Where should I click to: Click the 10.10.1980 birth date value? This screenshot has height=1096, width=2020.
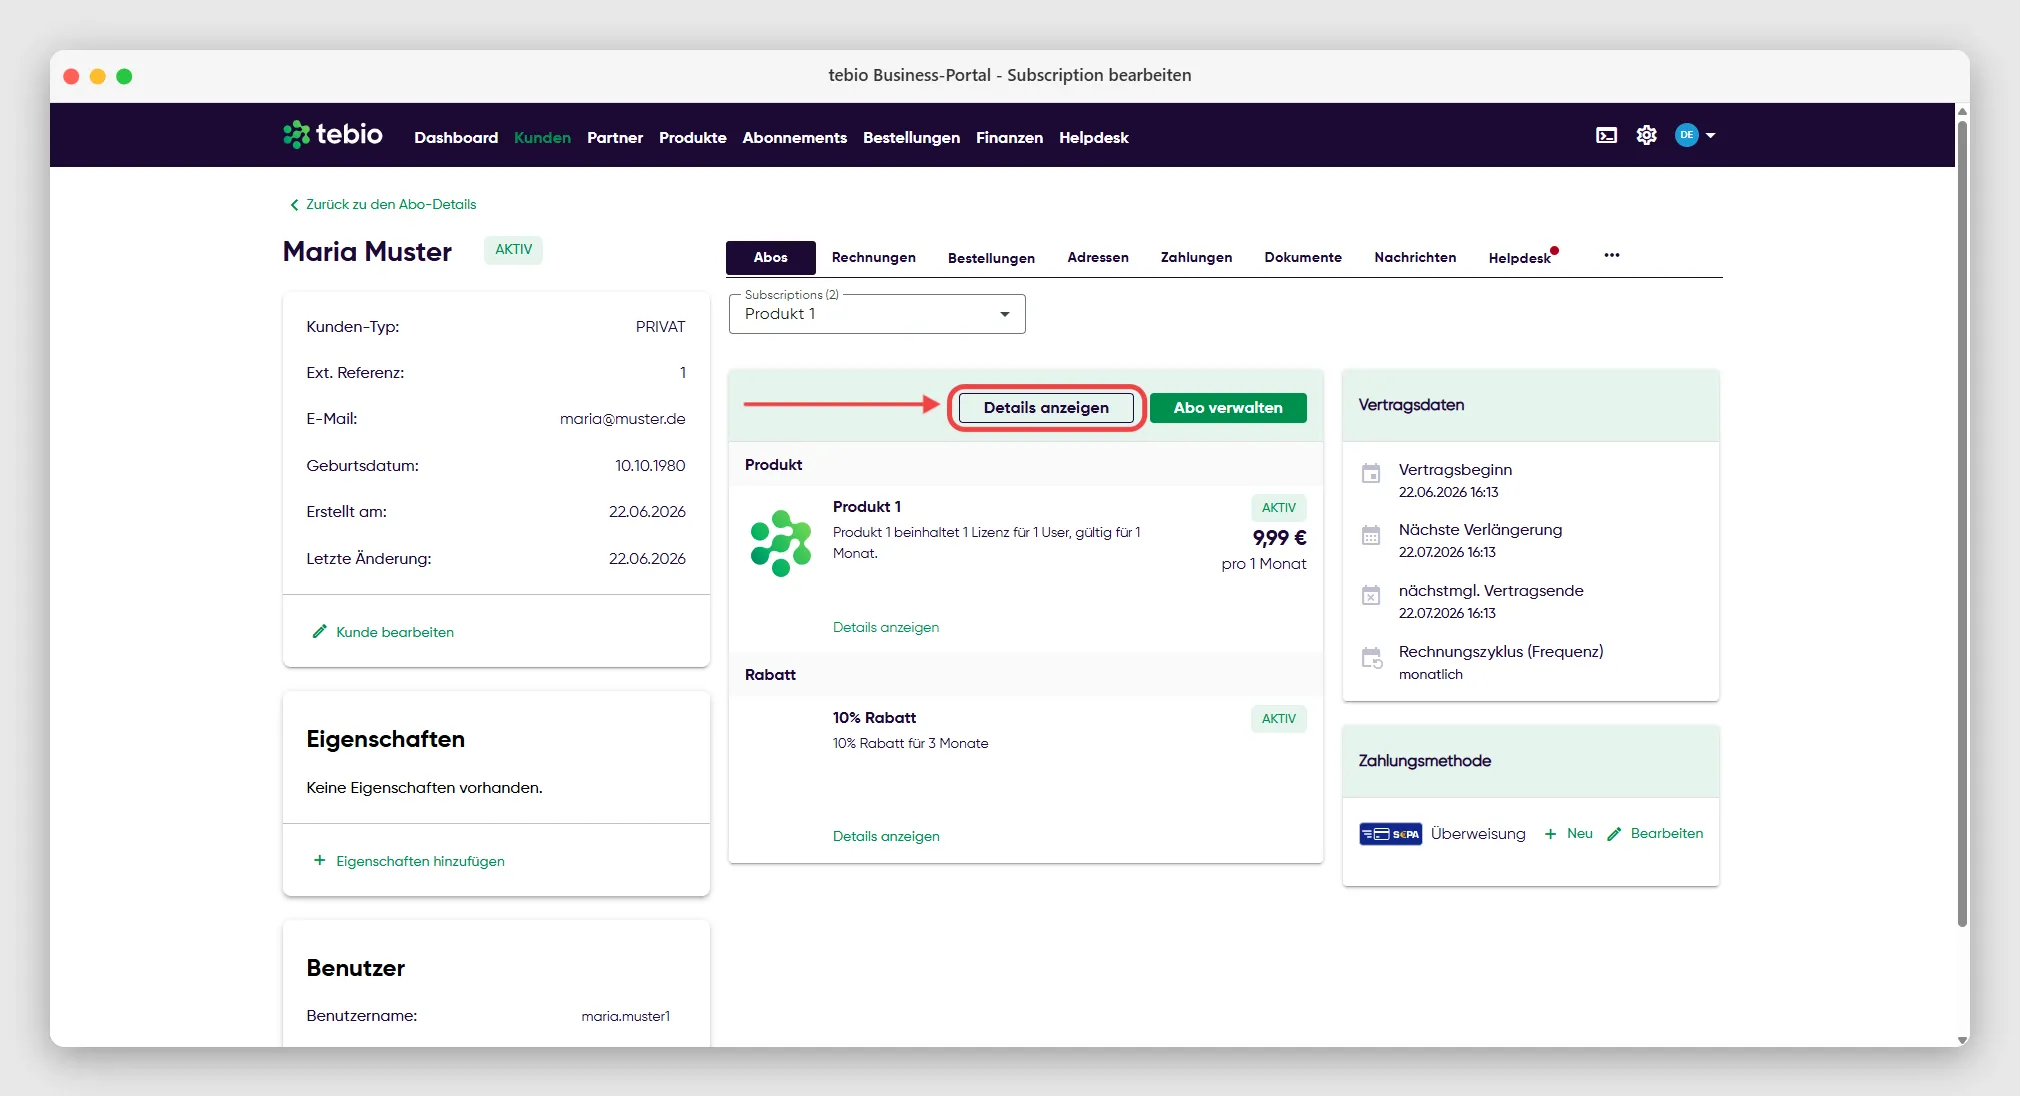(650, 466)
